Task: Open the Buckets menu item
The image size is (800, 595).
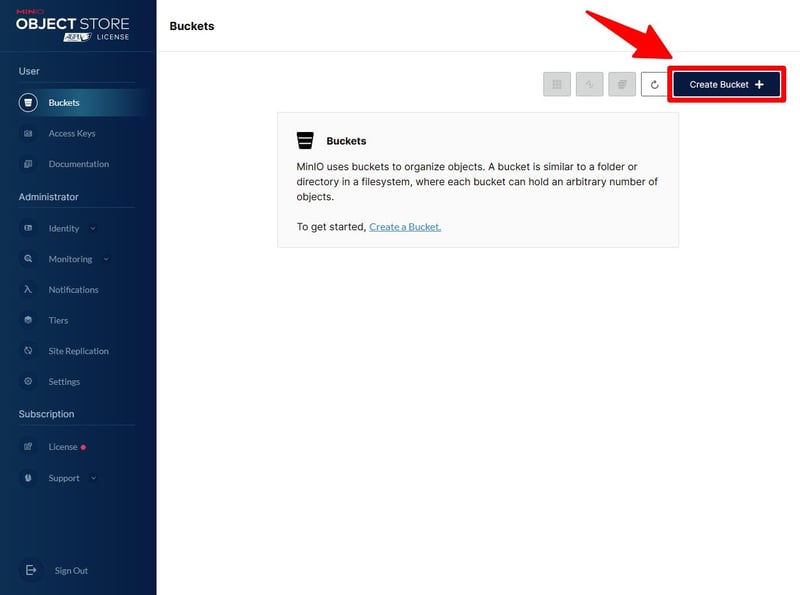Action: click(64, 102)
